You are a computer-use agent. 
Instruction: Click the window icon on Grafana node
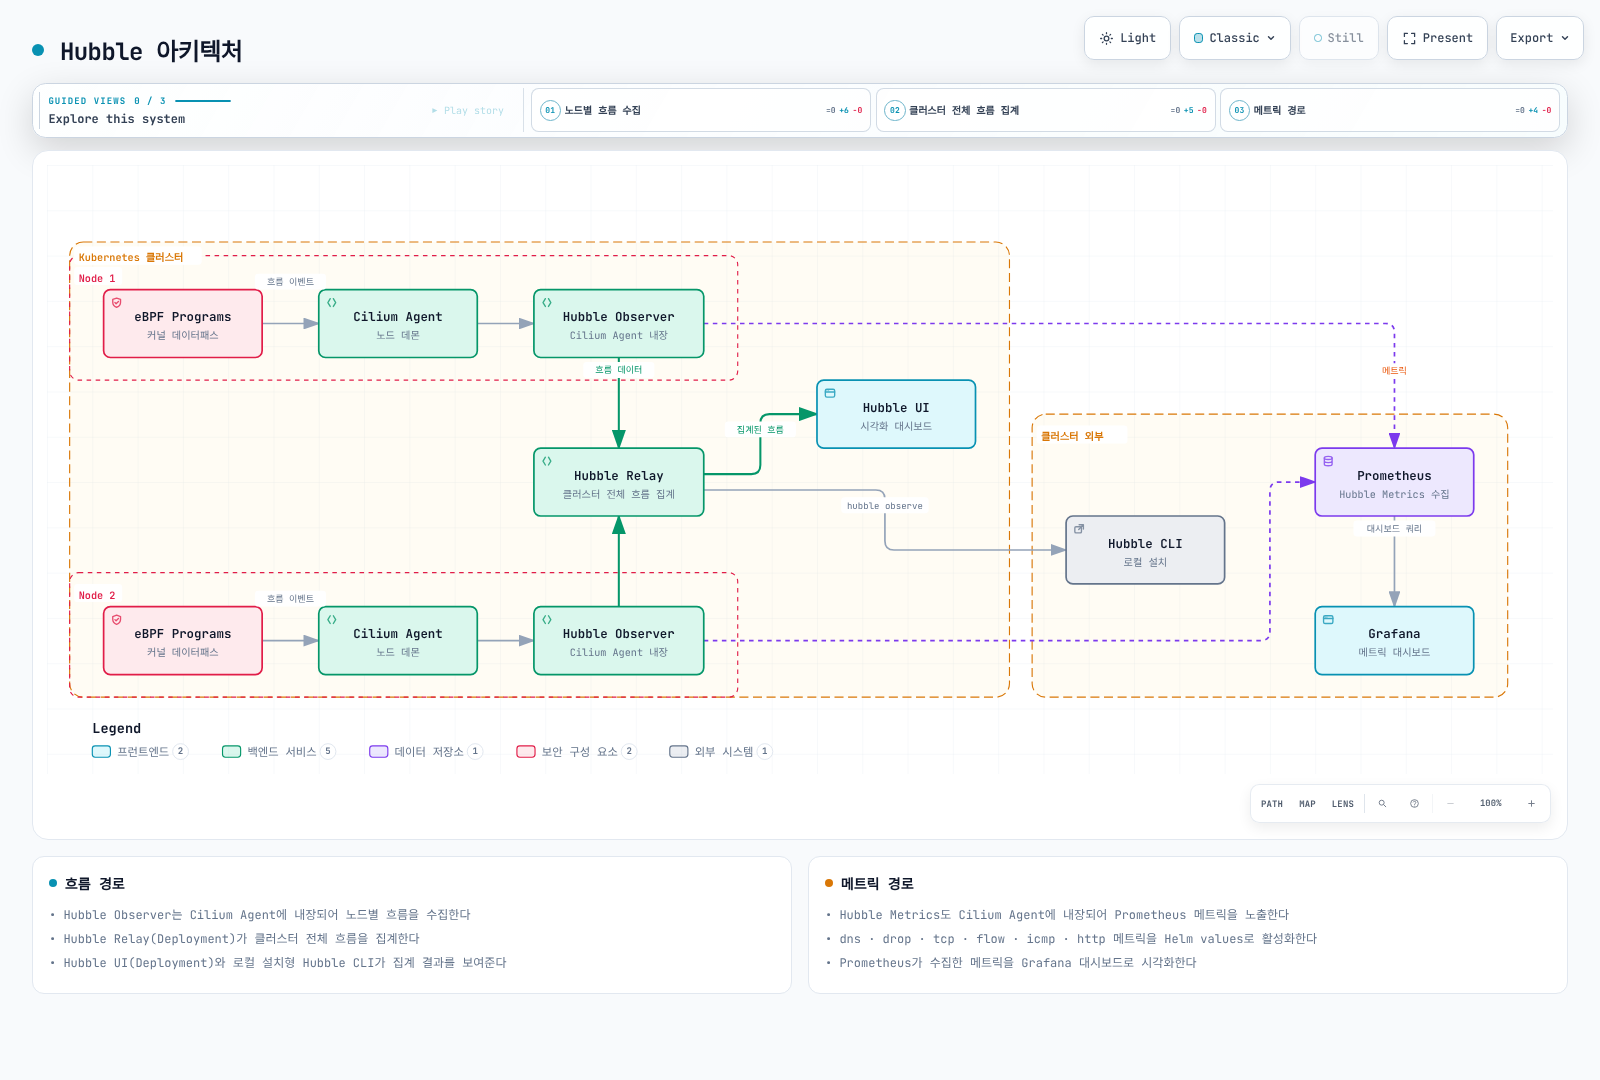[1328, 619]
